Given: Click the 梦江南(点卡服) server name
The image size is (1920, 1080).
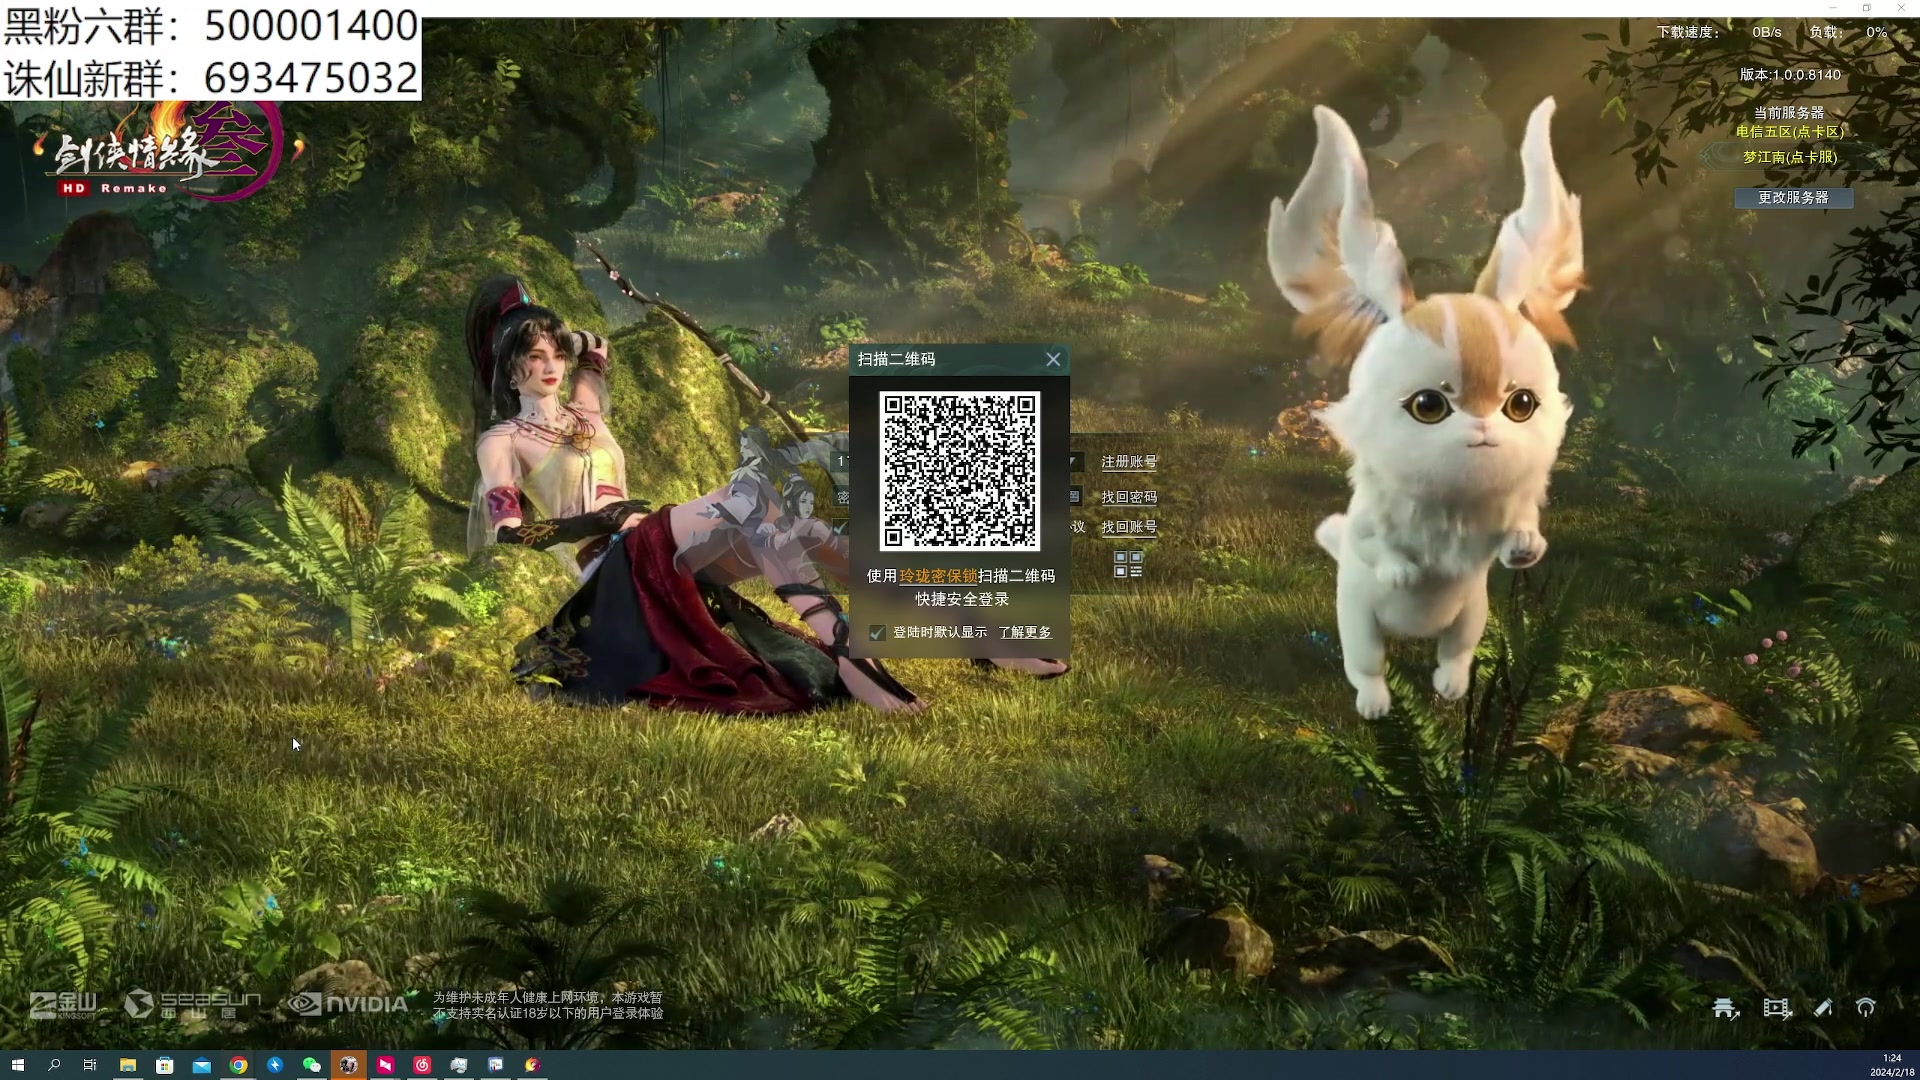Looking at the screenshot, I should tap(1790, 157).
